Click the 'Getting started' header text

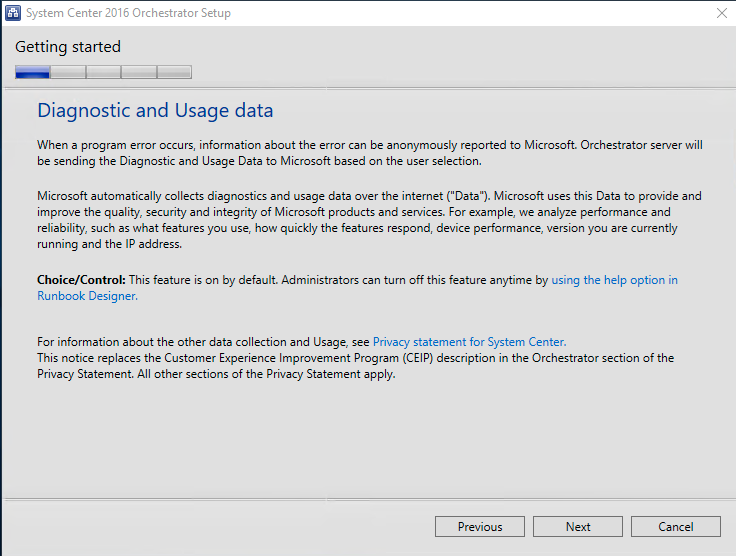pyautogui.click(x=68, y=47)
